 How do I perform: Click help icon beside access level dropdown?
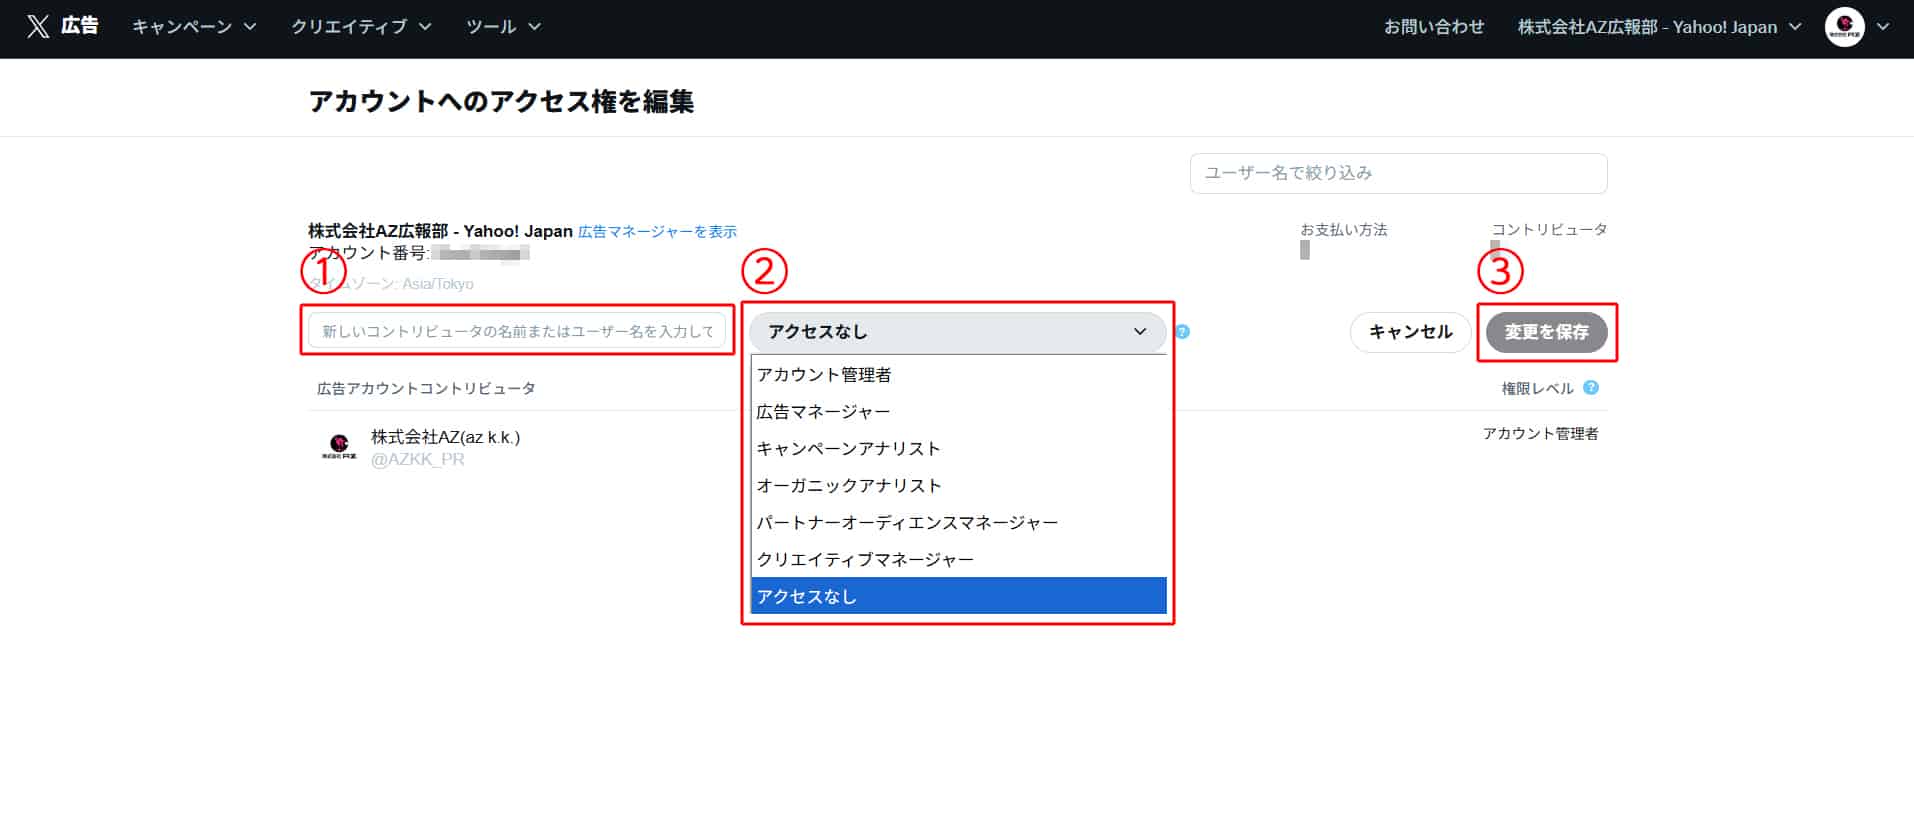1182,332
